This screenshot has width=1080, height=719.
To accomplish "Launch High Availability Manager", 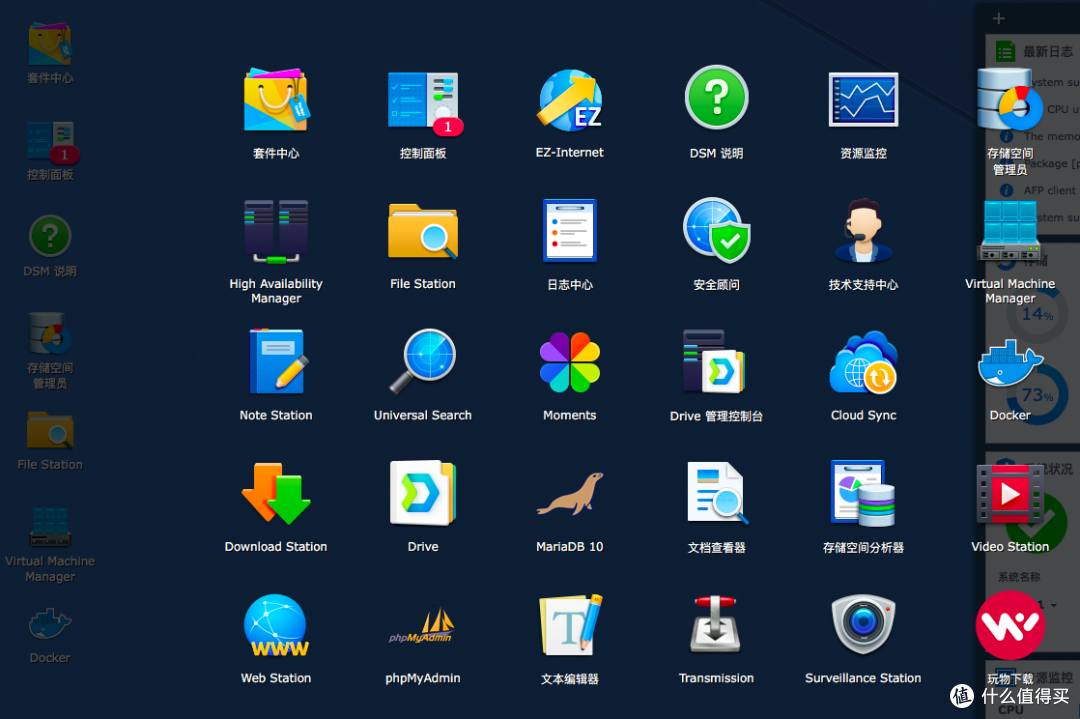I will (276, 232).
